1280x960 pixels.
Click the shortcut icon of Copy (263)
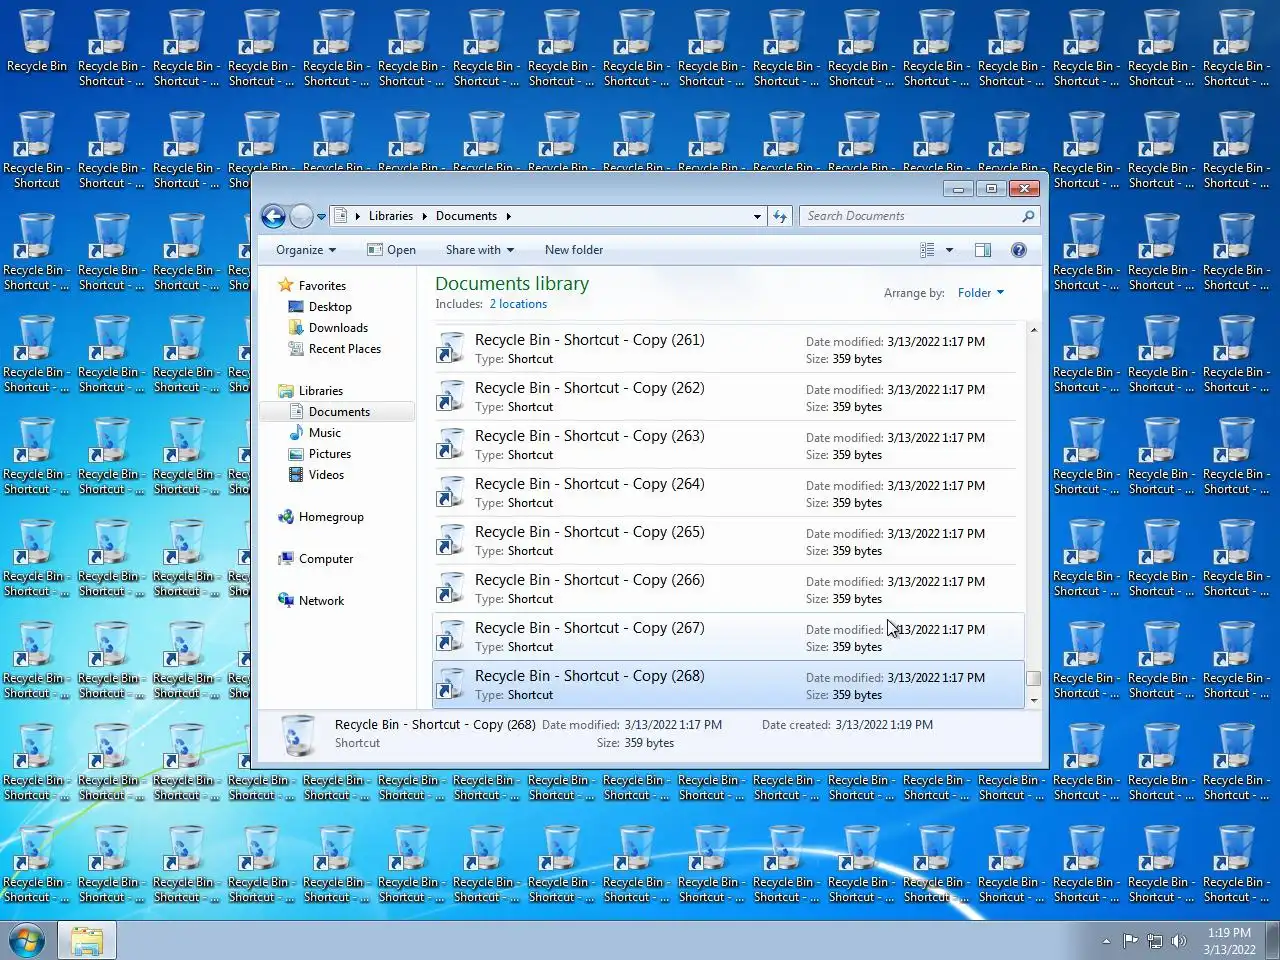coord(451,444)
